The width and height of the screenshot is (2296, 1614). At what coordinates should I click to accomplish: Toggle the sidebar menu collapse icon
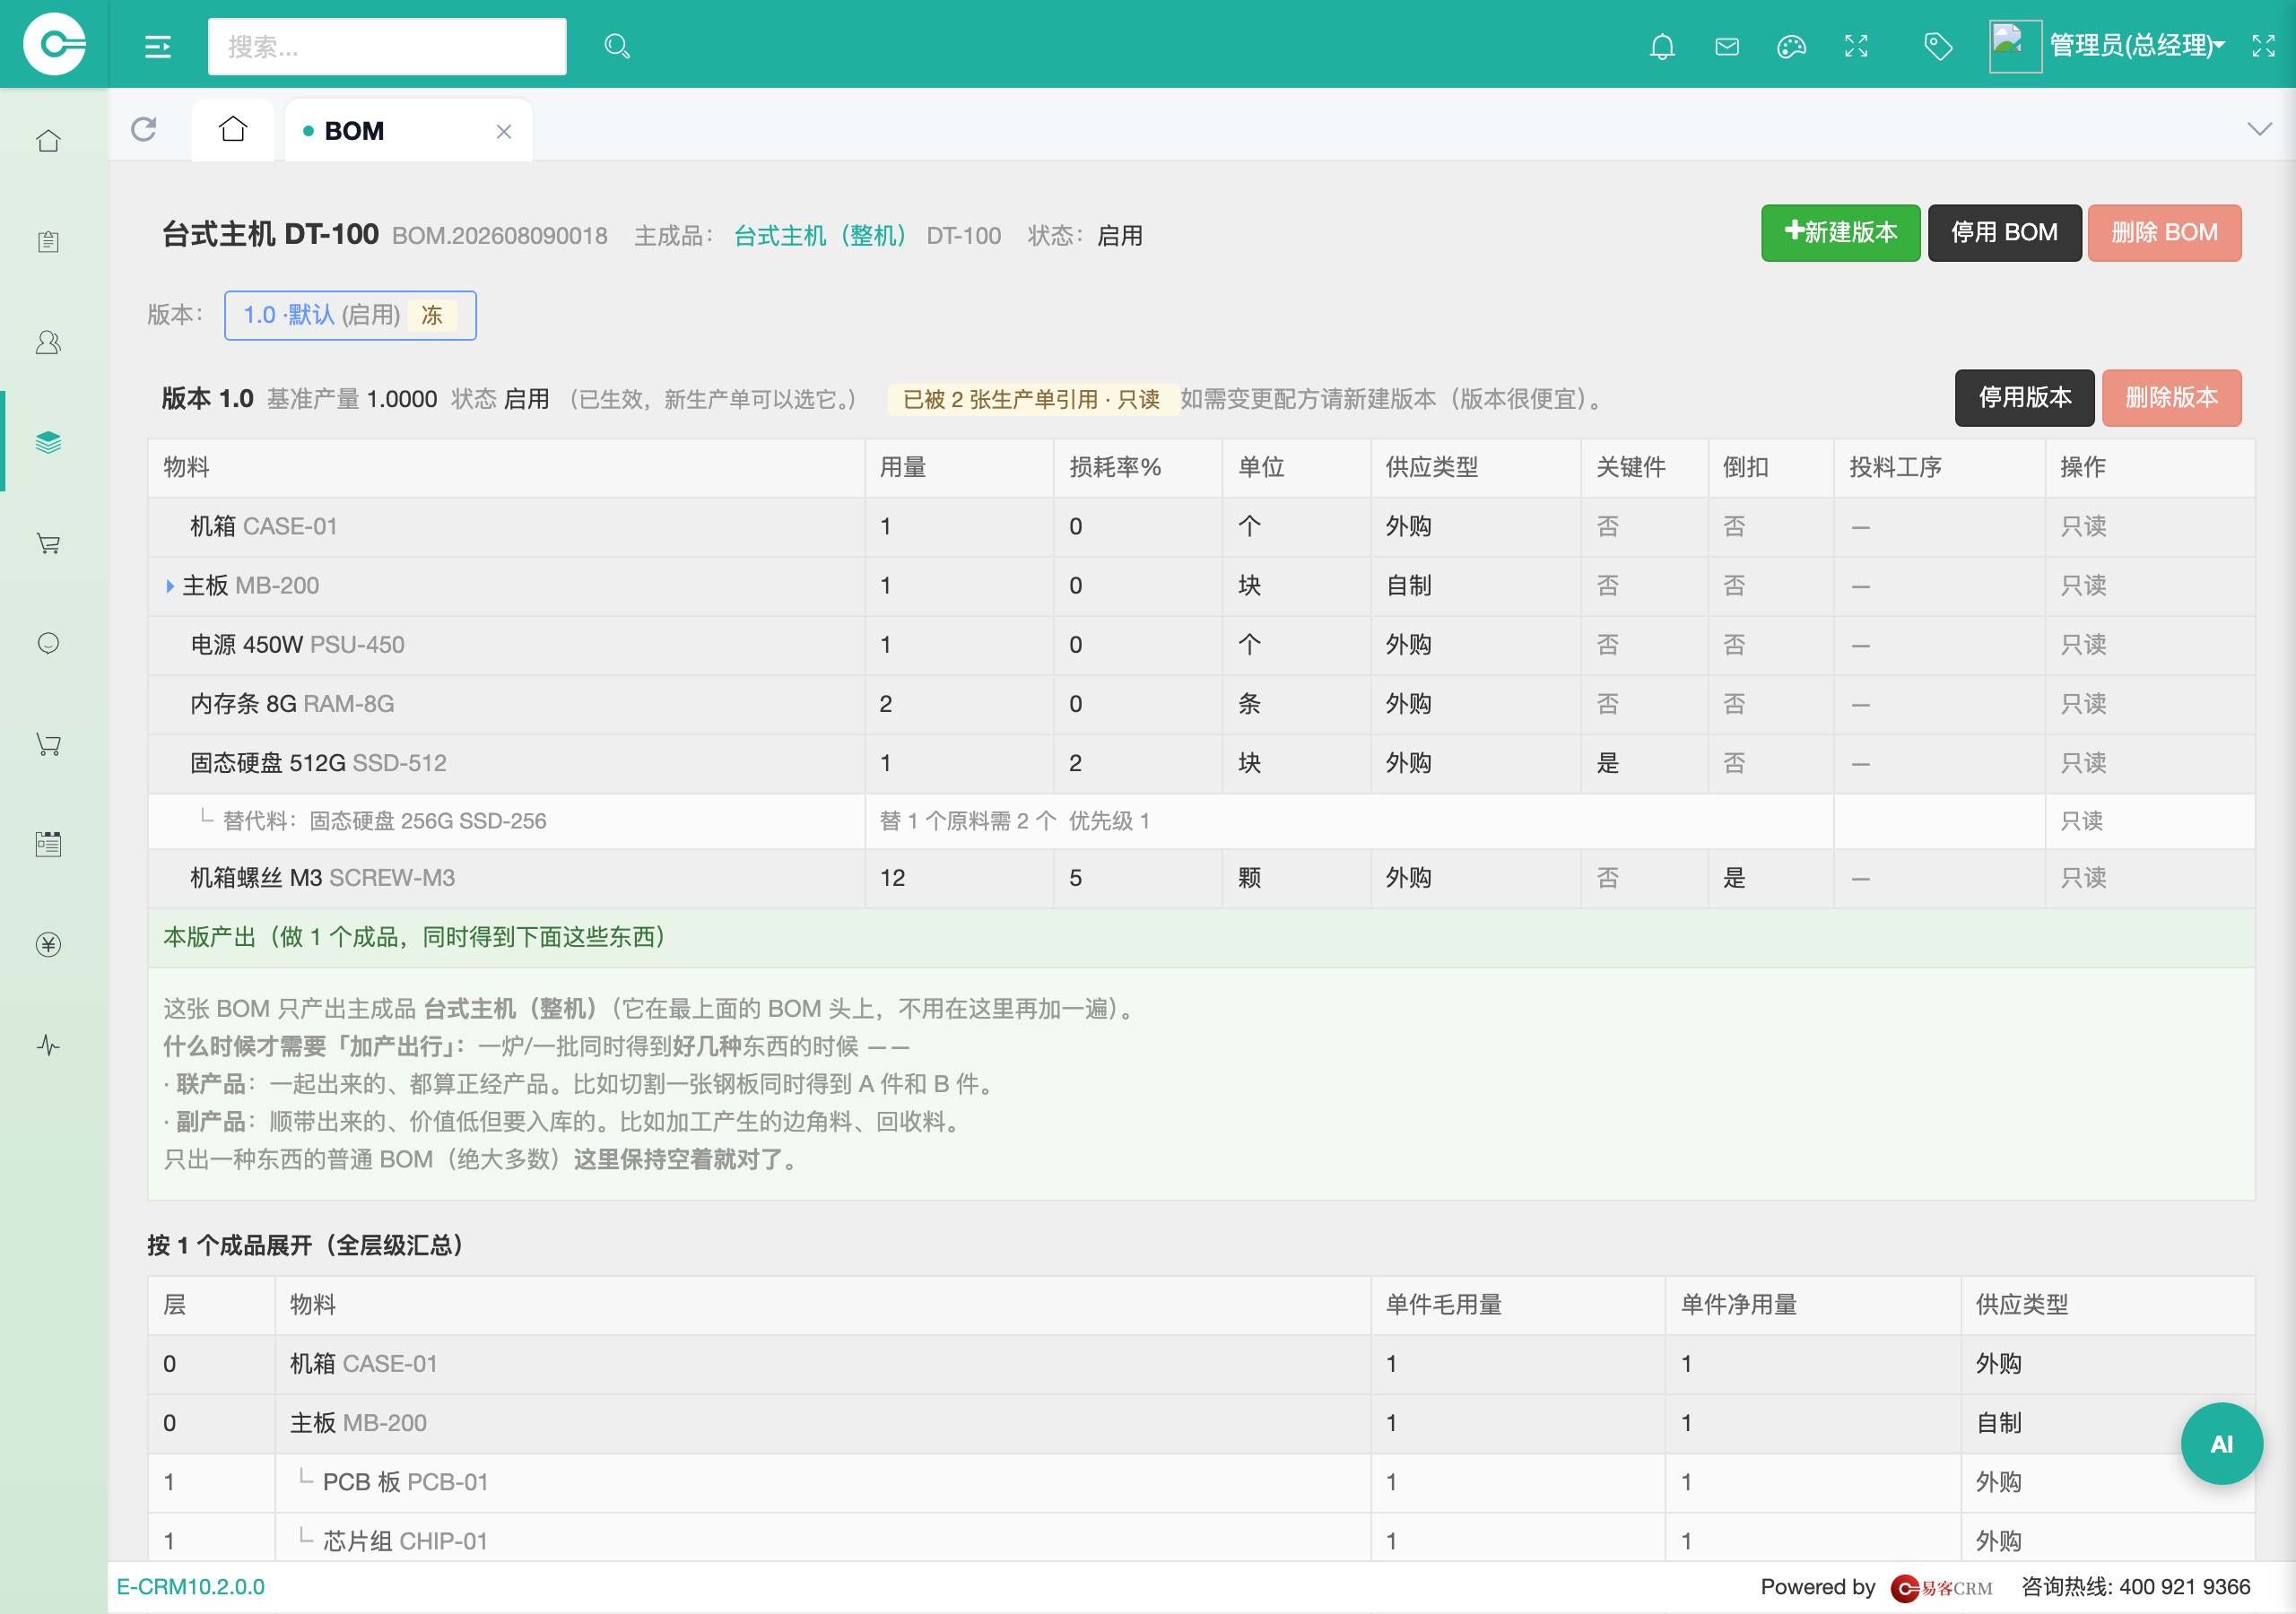point(158,46)
